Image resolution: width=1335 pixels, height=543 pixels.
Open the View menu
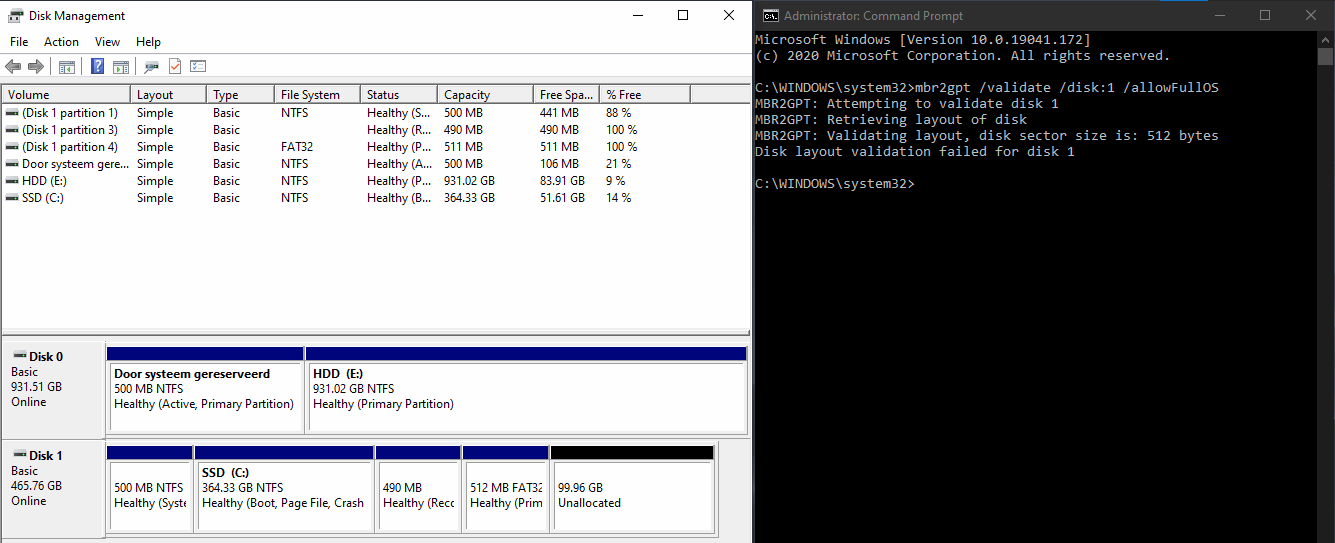(107, 42)
